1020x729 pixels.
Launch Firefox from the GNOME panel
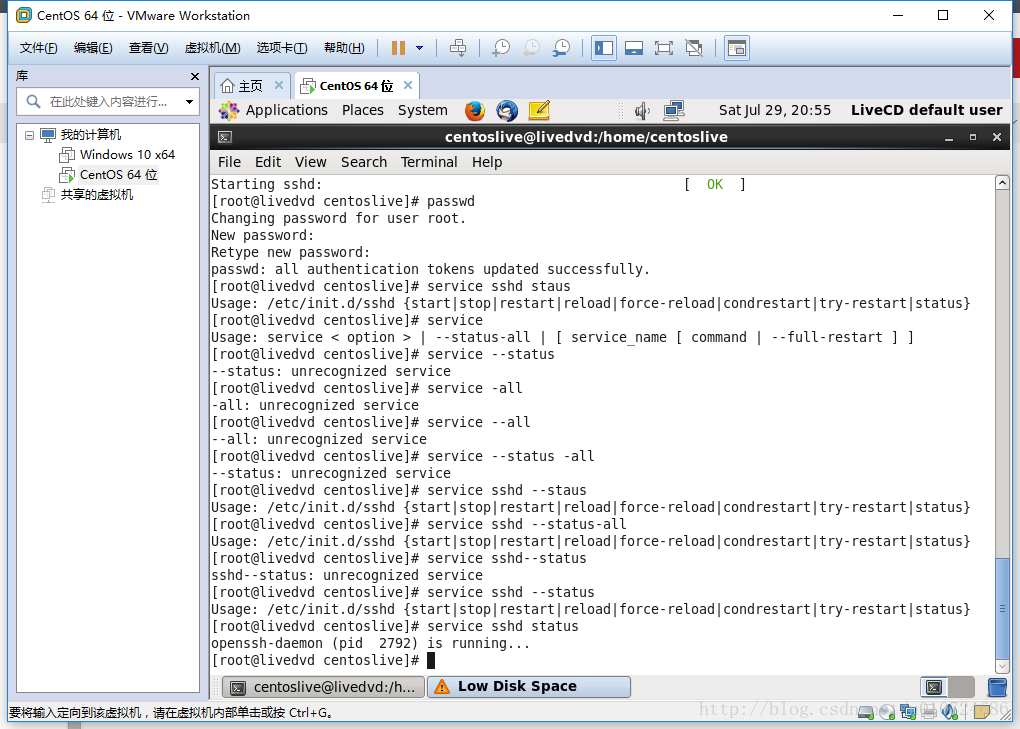(x=475, y=111)
